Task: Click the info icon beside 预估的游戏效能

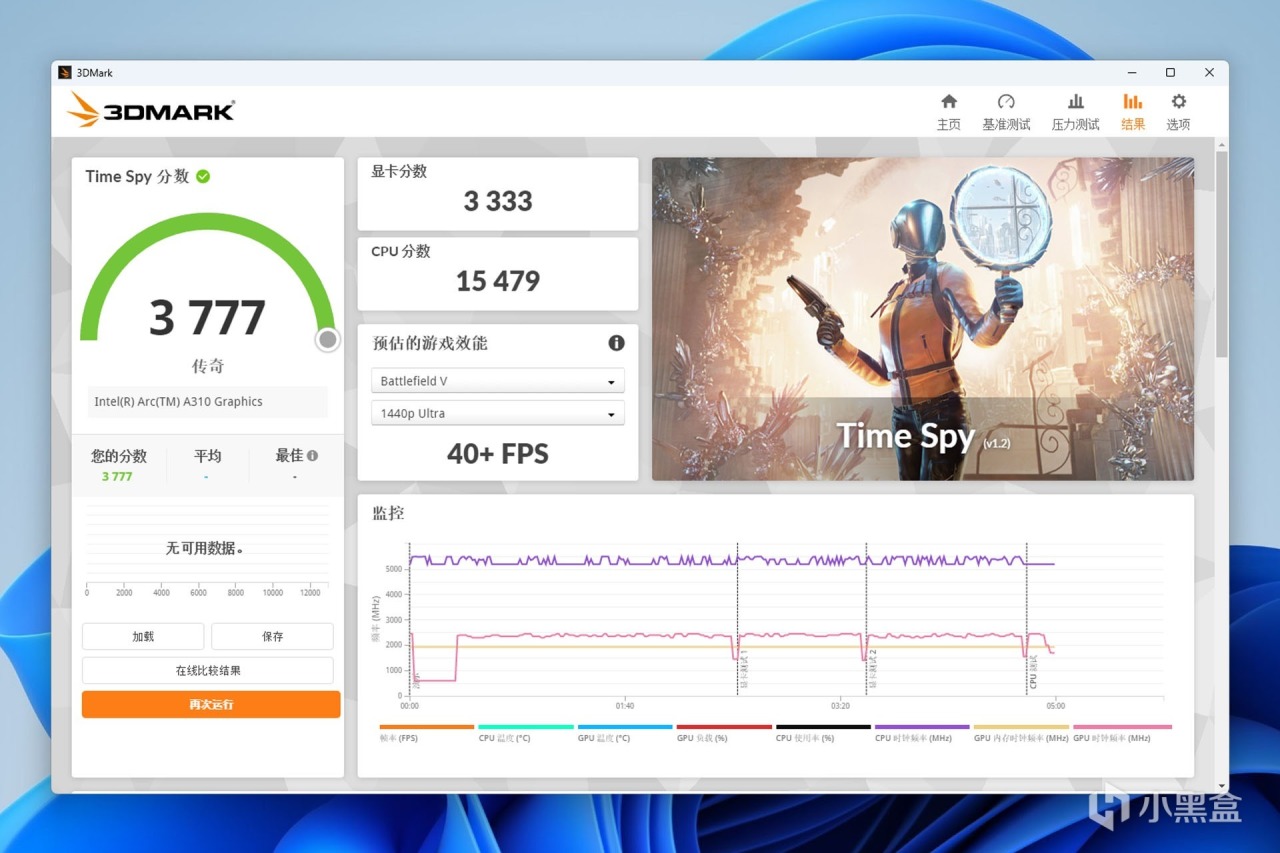Action: pyautogui.click(x=616, y=343)
